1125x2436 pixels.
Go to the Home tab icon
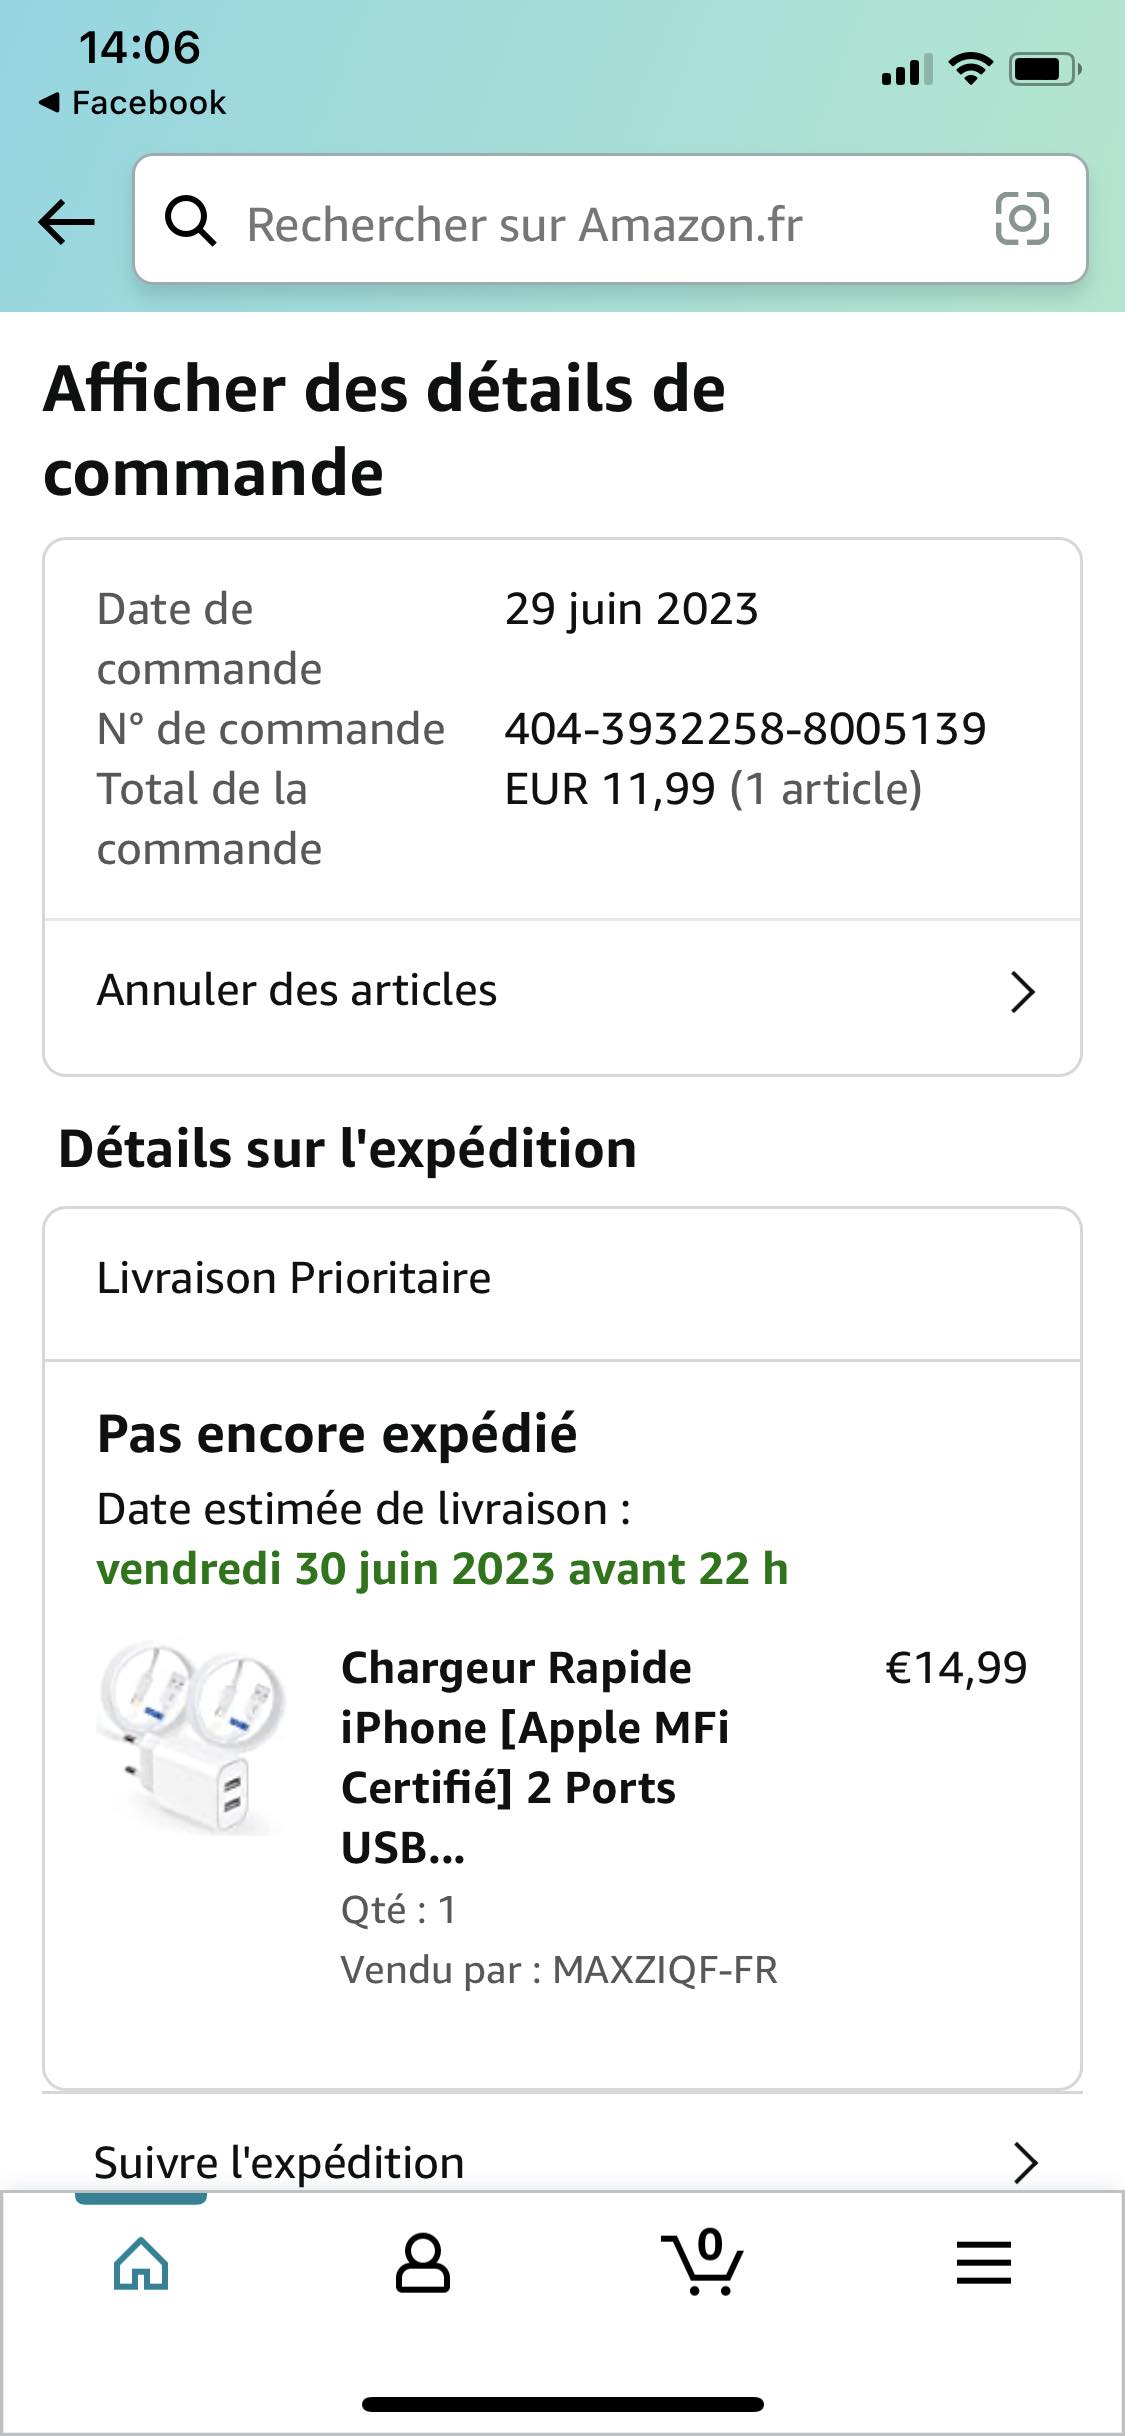[141, 2262]
